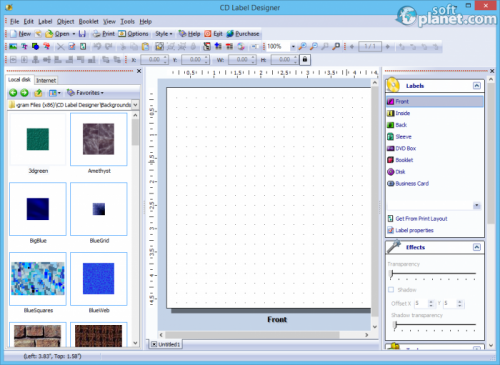Click Get From Print Layout
500x365 pixels.
coord(417,219)
